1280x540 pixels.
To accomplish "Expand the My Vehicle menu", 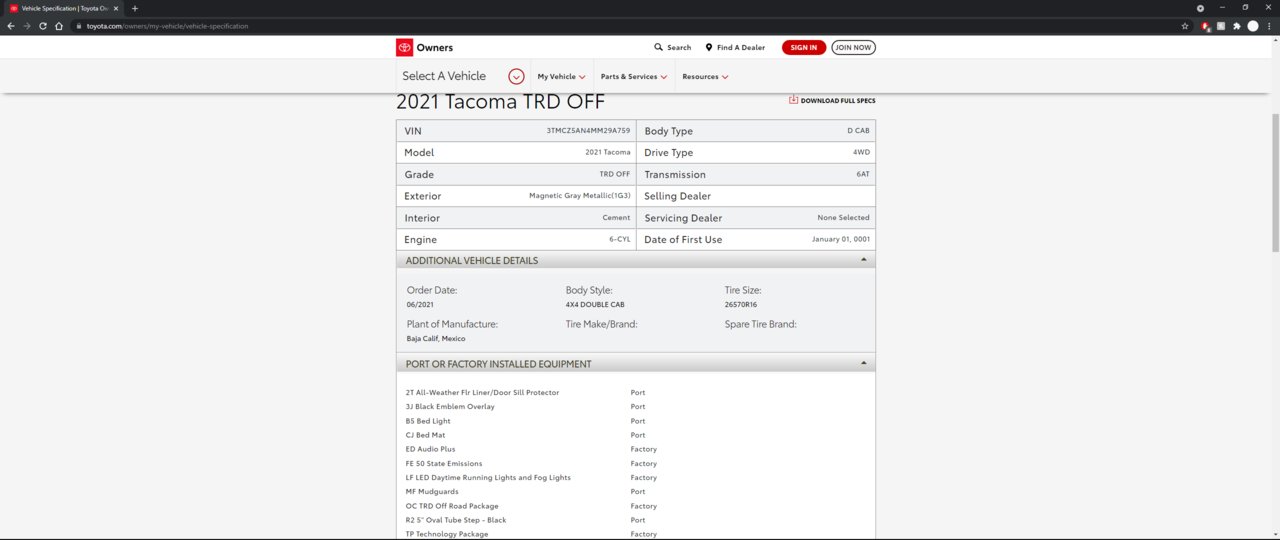I will (x=561, y=77).
